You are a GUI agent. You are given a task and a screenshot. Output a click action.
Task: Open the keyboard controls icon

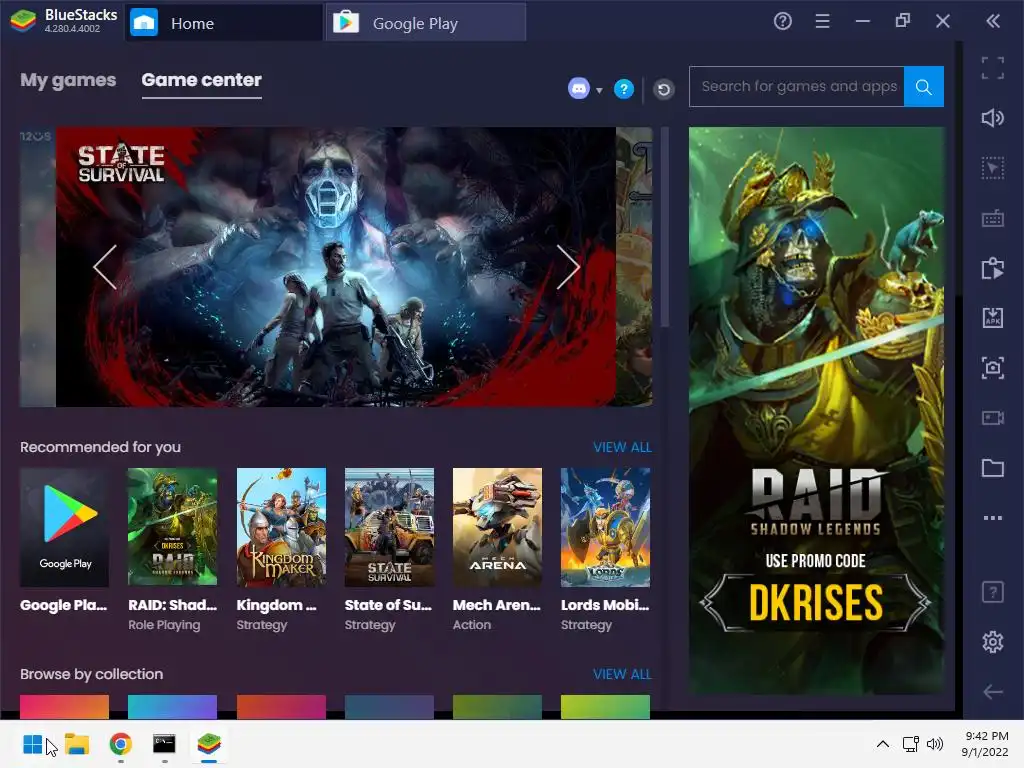coord(992,218)
